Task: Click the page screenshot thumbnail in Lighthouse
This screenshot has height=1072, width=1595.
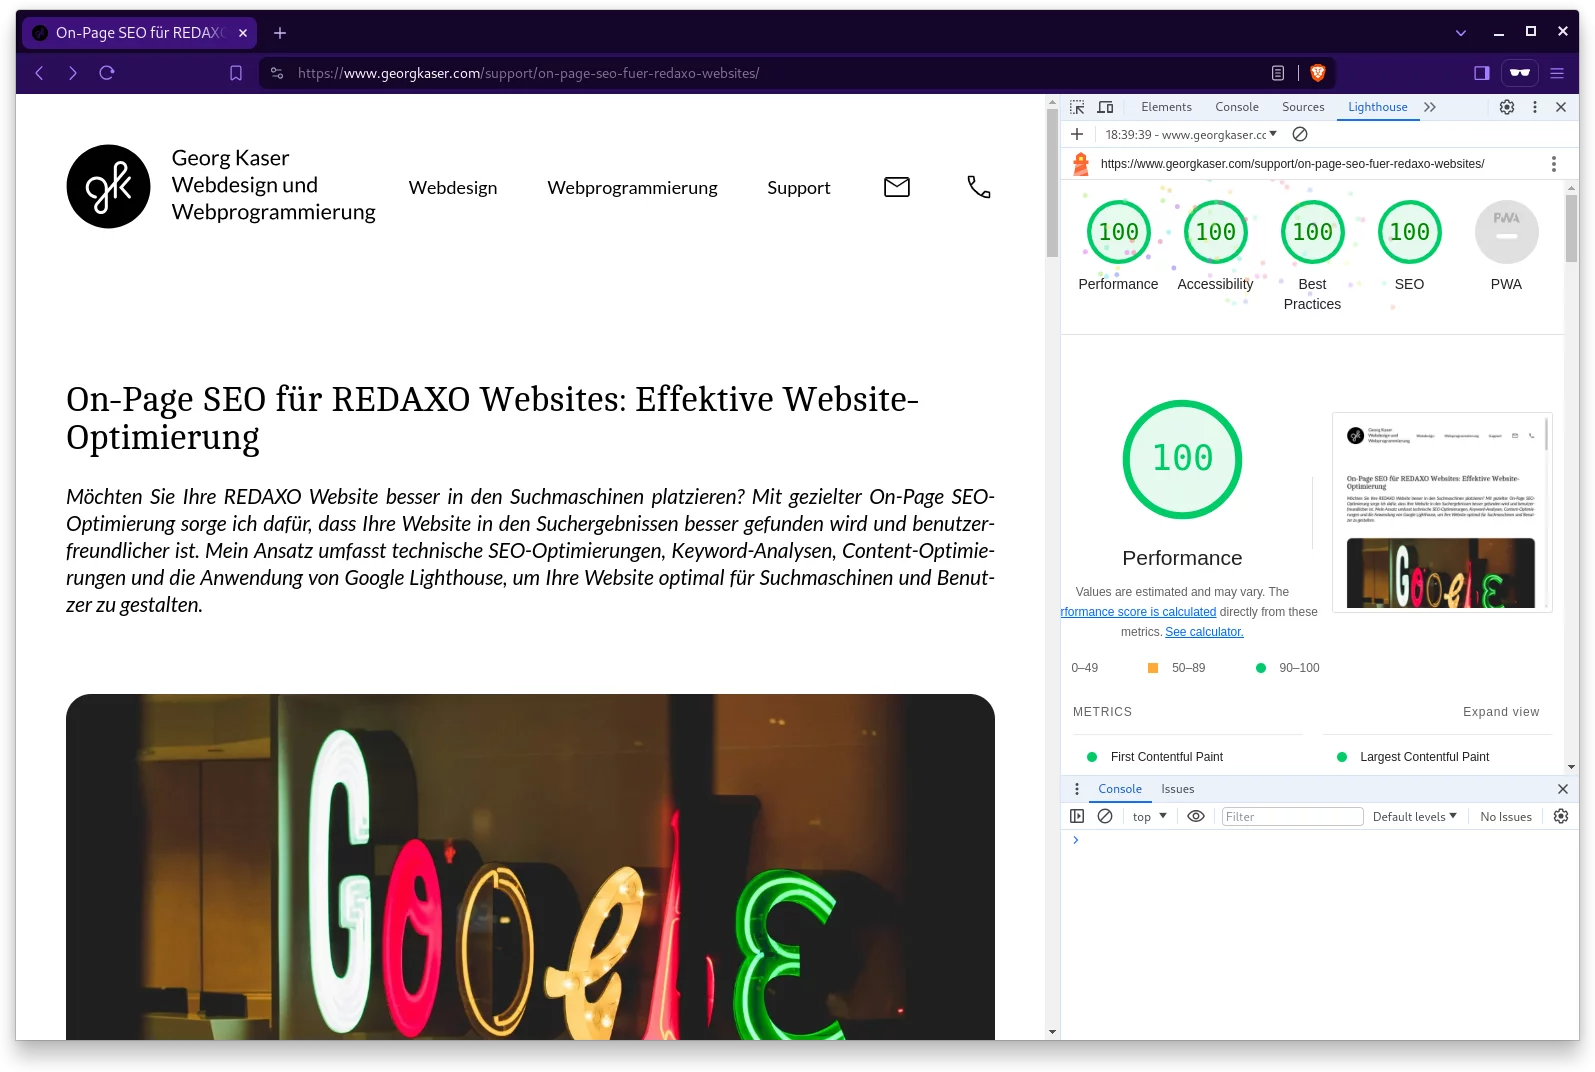Action: 1442,512
